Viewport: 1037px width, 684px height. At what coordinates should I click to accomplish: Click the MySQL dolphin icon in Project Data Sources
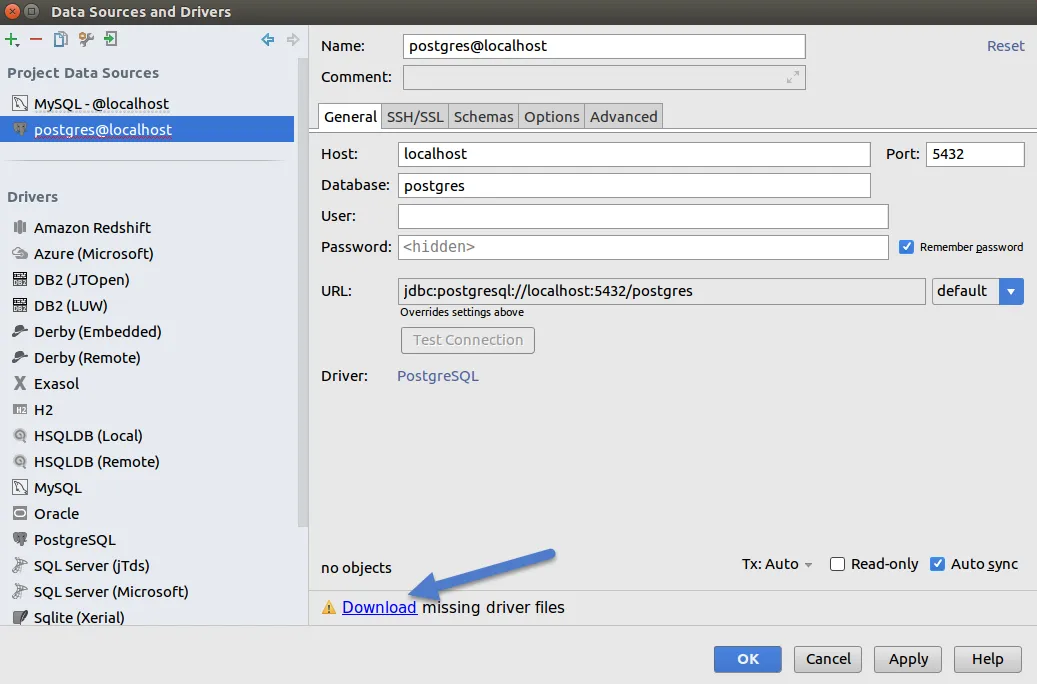tap(21, 103)
